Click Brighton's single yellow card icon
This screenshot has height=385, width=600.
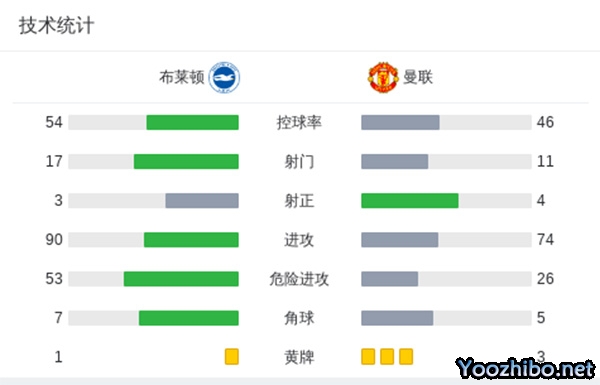232,356
